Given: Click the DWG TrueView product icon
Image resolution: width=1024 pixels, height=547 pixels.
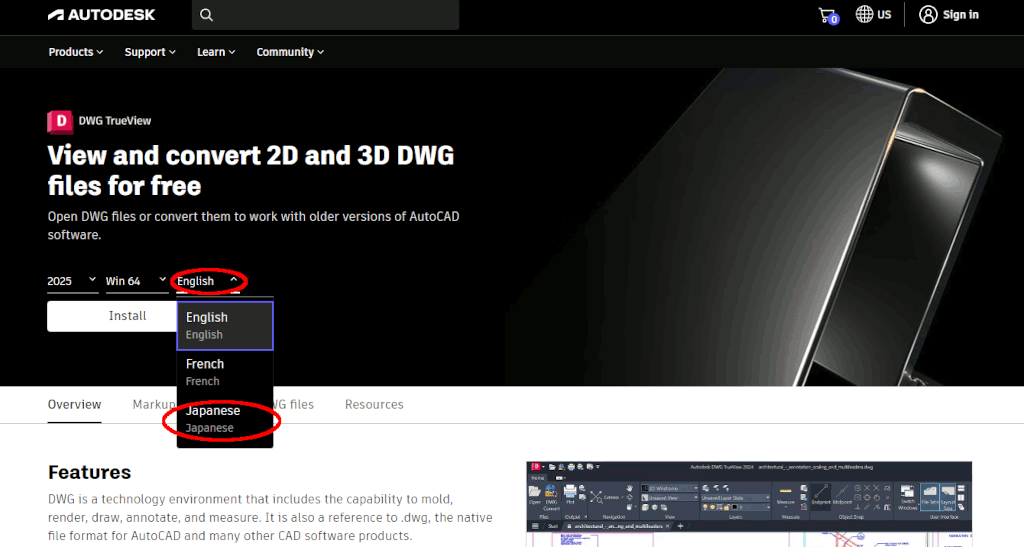Looking at the screenshot, I should (60, 121).
